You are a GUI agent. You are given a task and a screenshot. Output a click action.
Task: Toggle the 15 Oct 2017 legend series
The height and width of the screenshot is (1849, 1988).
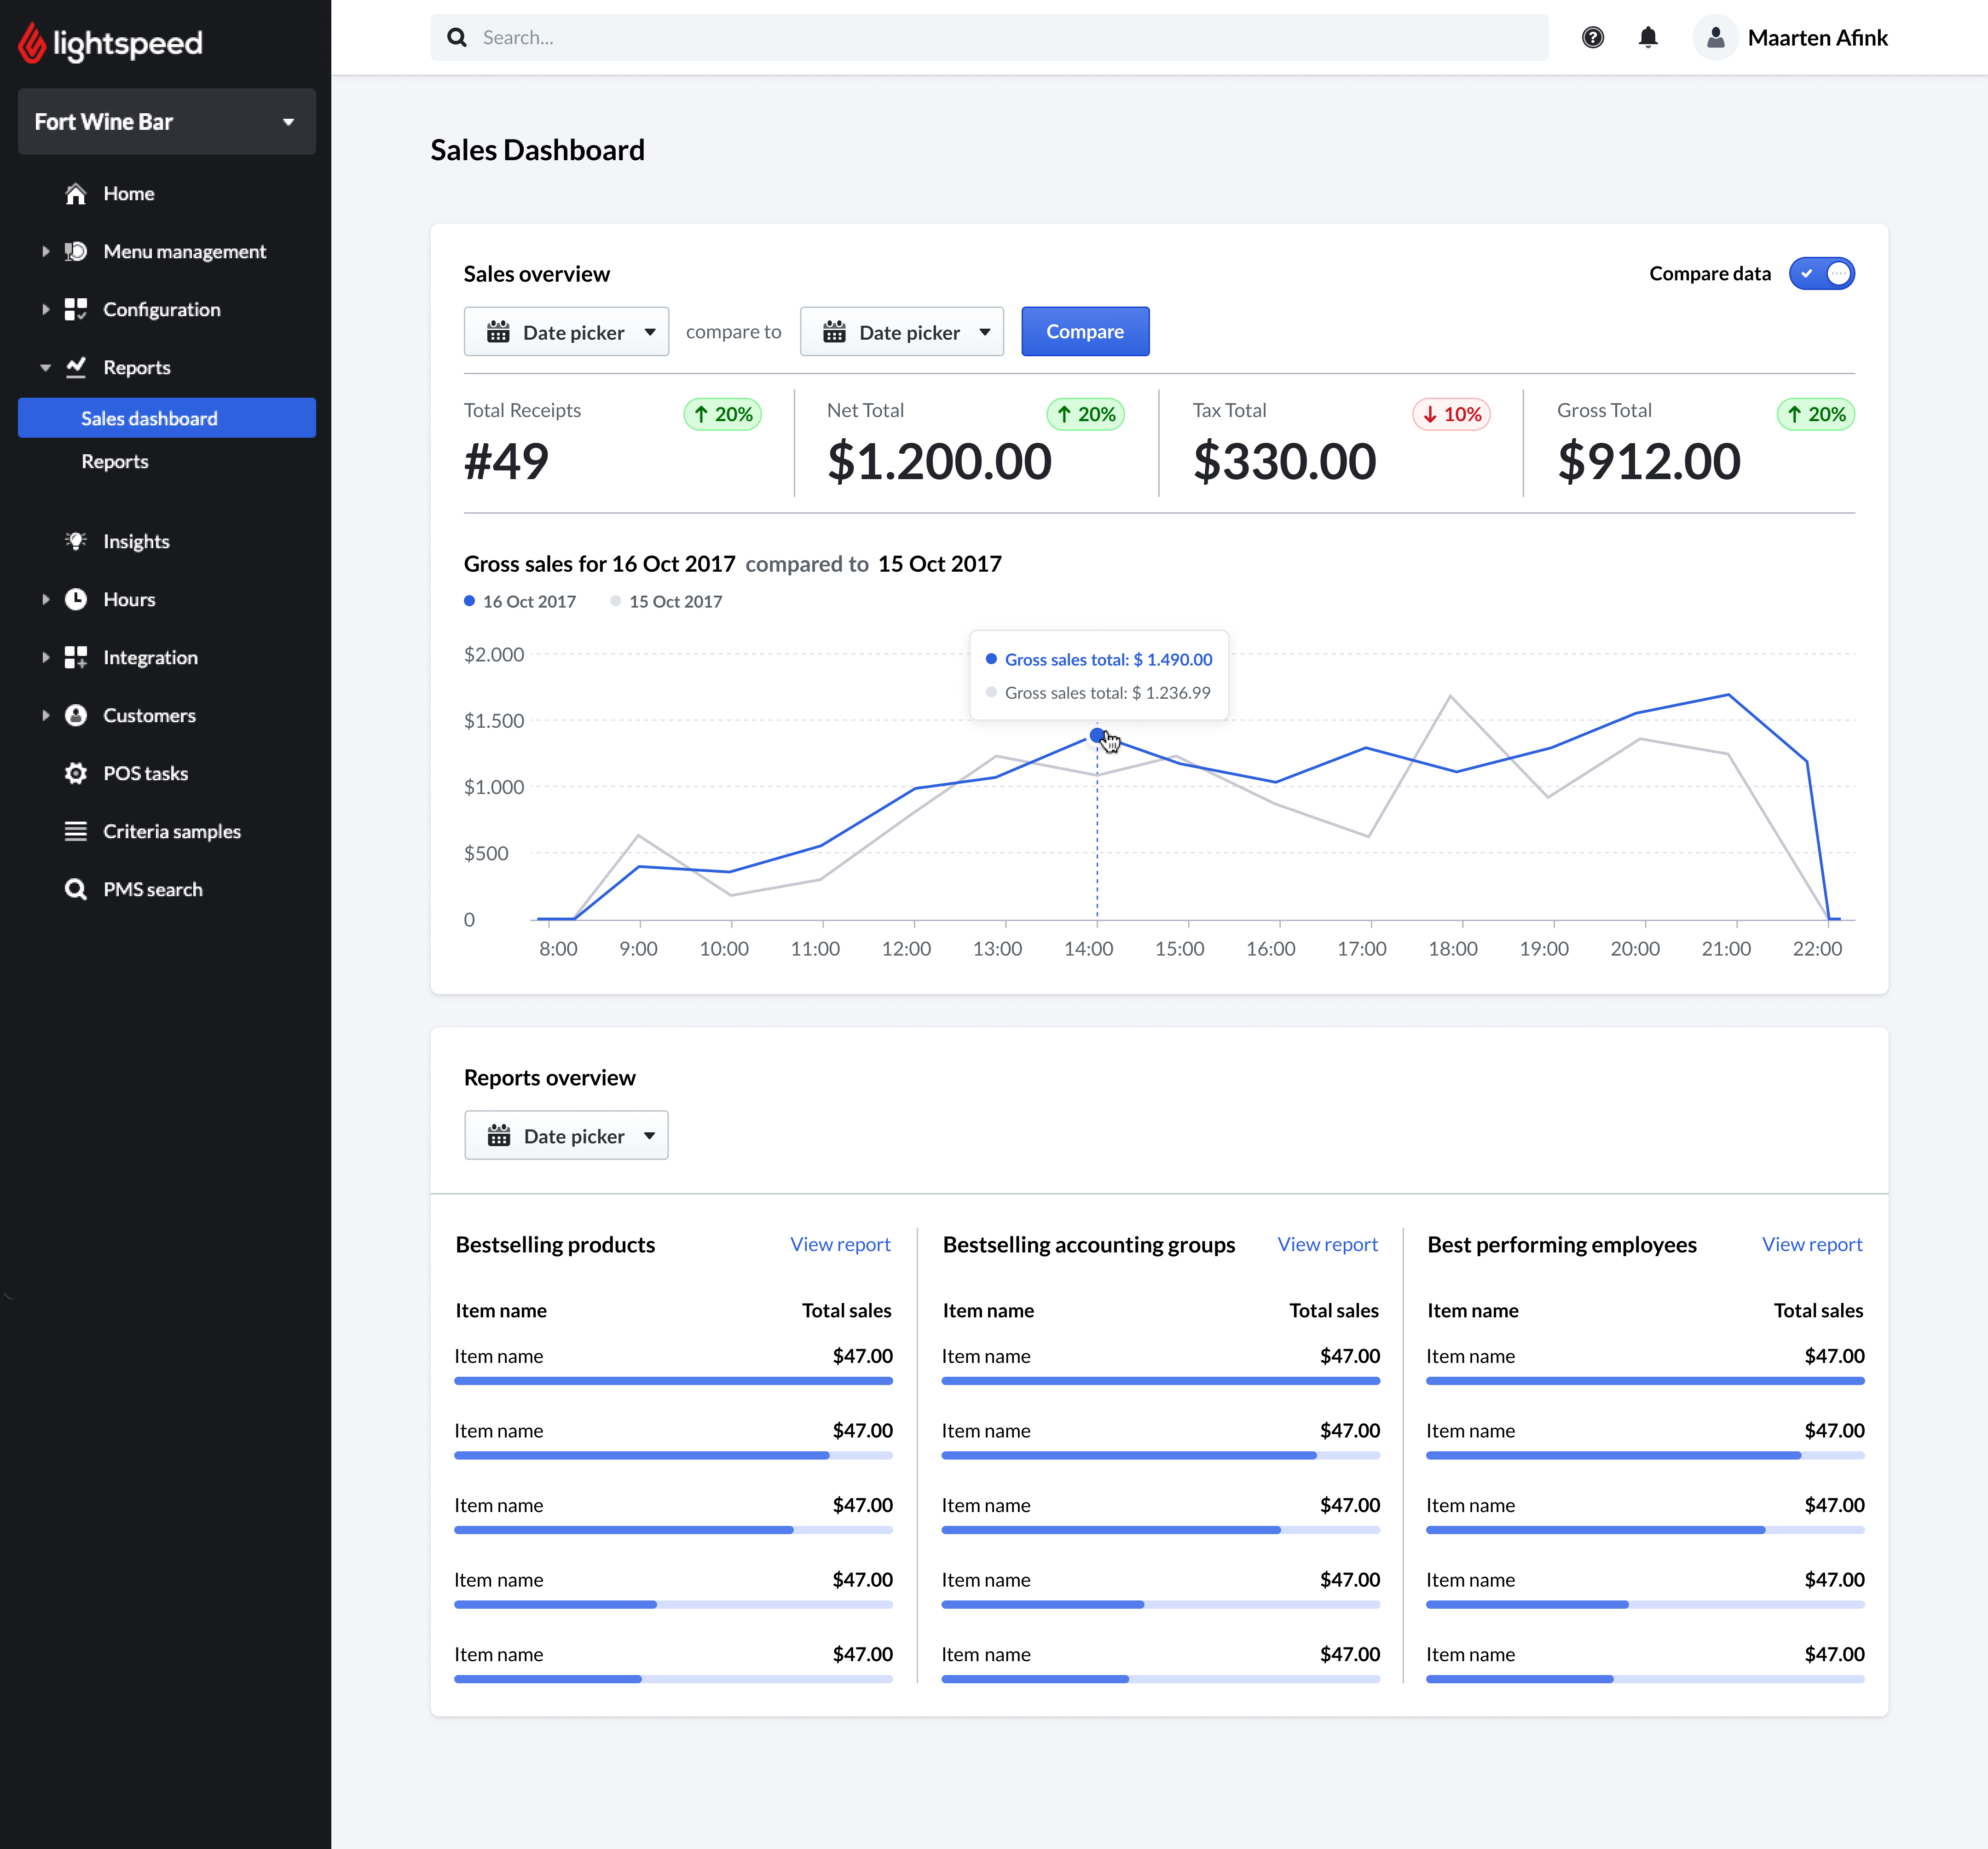coord(666,601)
